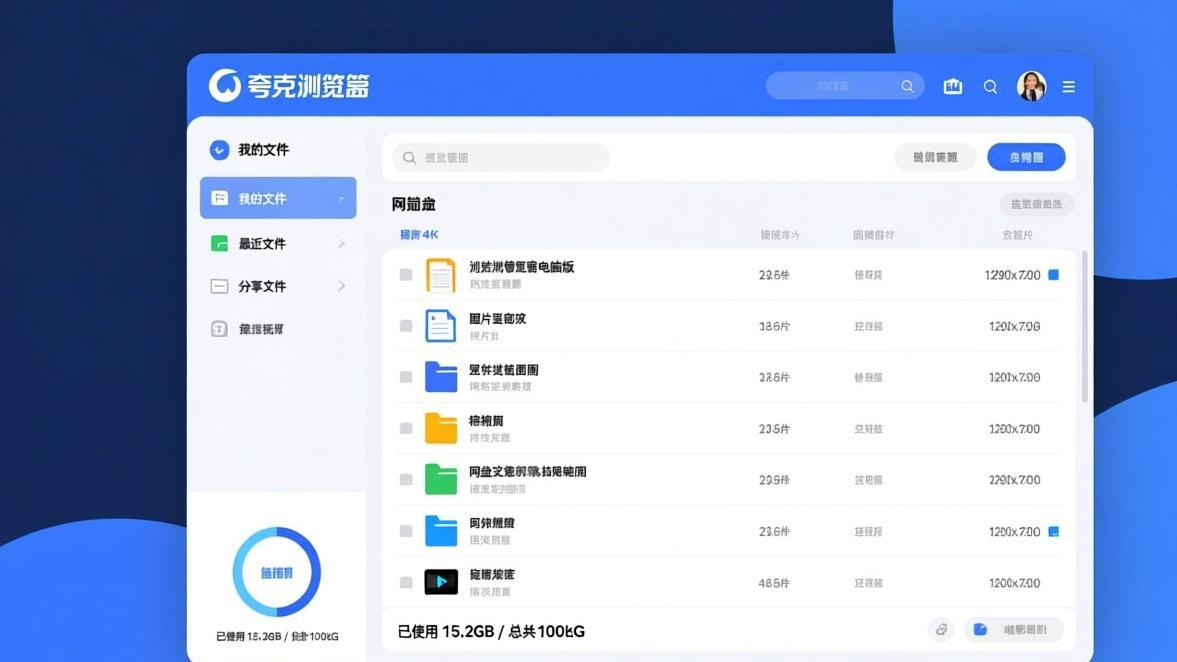Open 分享文件 in the sidebar
The height and width of the screenshot is (662, 1177).
pos(278,286)
